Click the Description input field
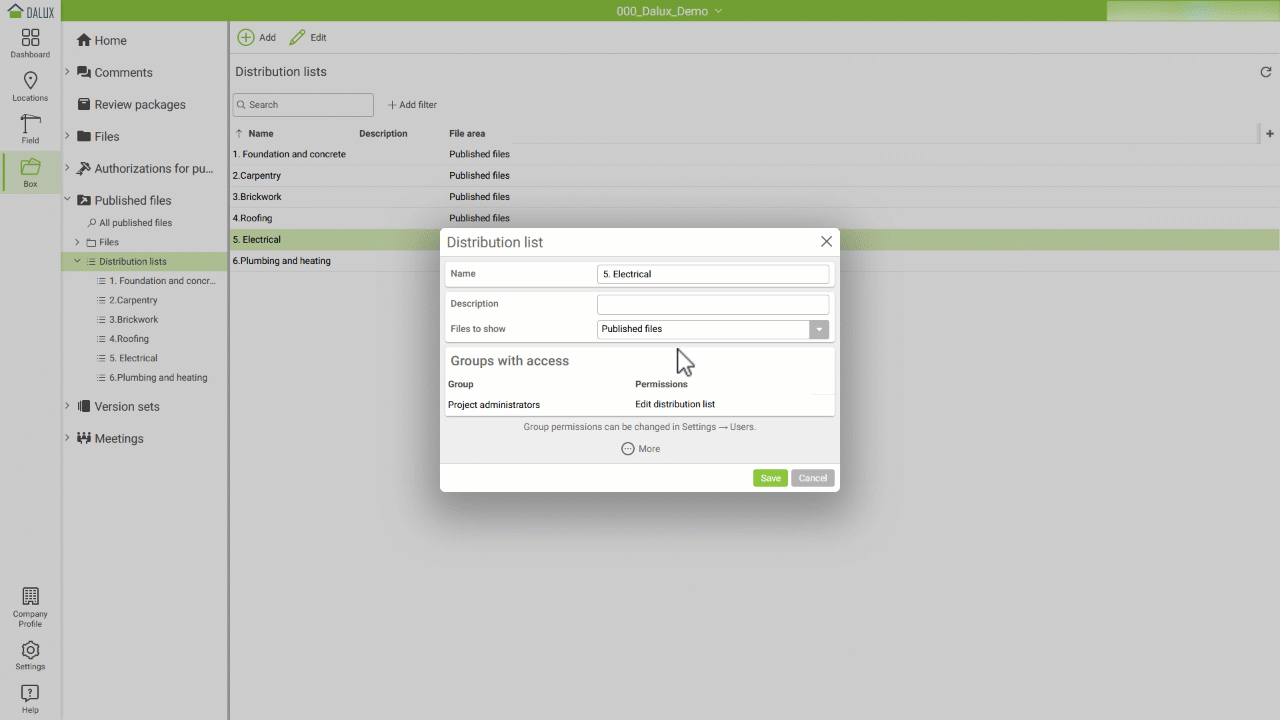This screenshot has height=720, width=1280. point(712,304)
